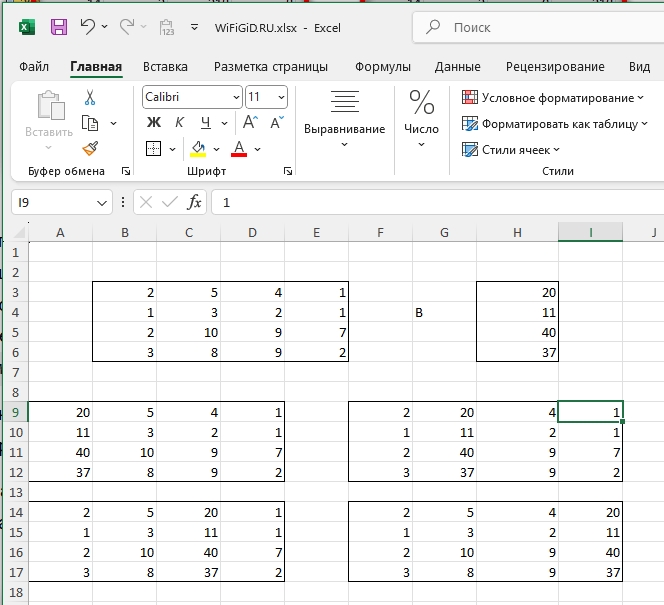664x605 pixels.
Task: Click the formula bar confirm checkmark icon
Action: tap(170, 202)
